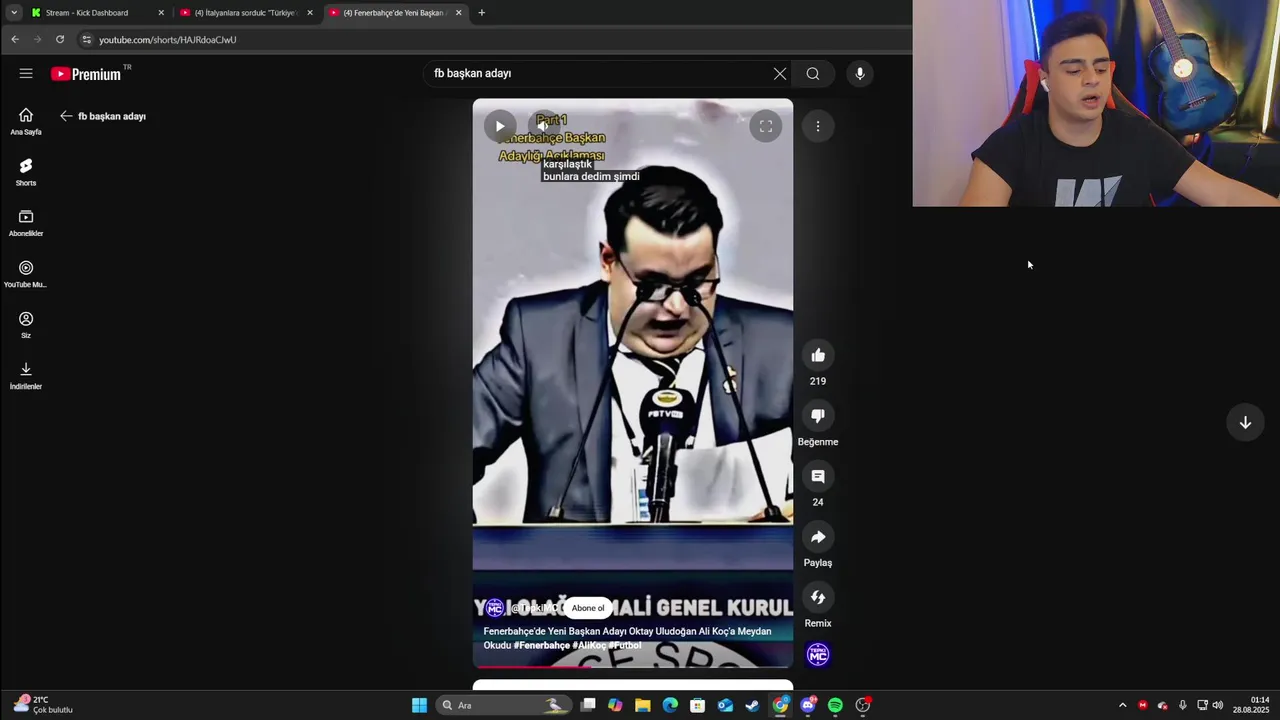Open File Explorer in the taskbar

tap(642, 705)
